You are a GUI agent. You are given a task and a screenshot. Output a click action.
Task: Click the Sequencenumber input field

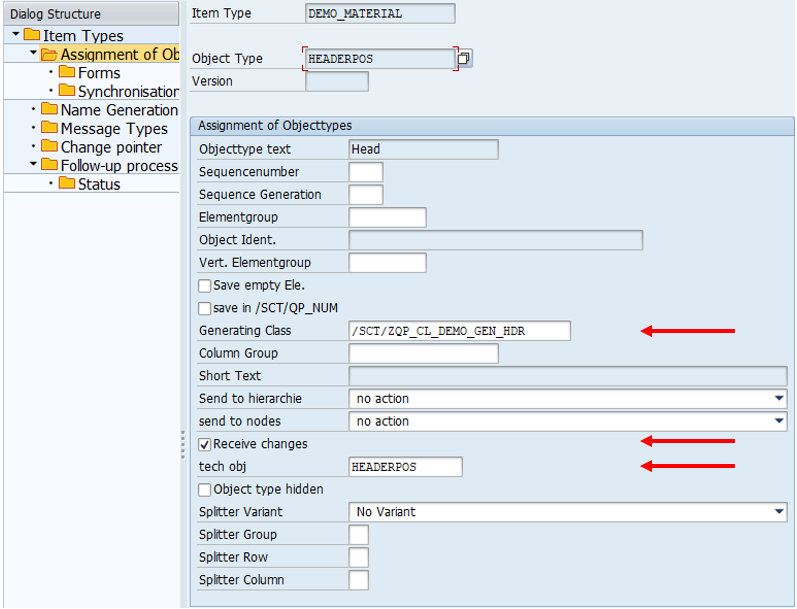pyautogui.click(x=365, y=172)
